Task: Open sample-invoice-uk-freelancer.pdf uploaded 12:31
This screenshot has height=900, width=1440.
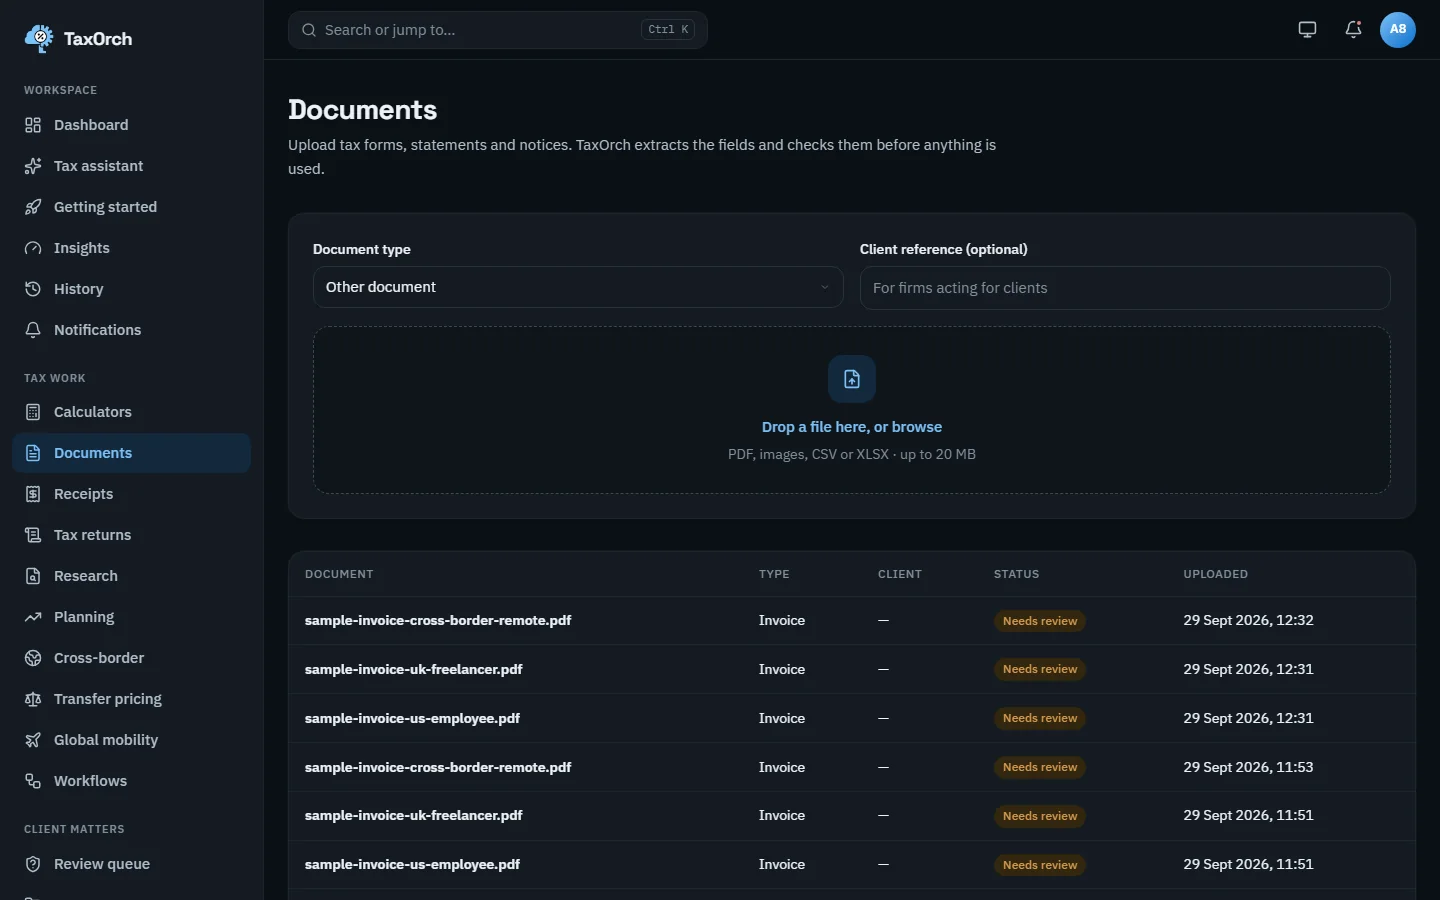Action: [413, 669]
